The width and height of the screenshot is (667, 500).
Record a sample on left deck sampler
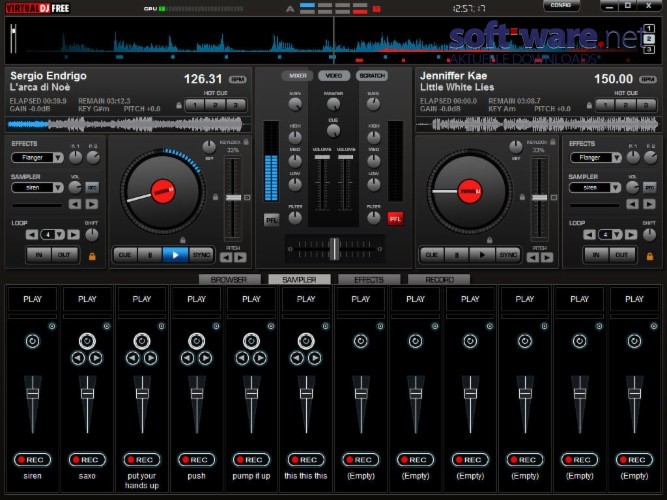(x=92, y=187)
